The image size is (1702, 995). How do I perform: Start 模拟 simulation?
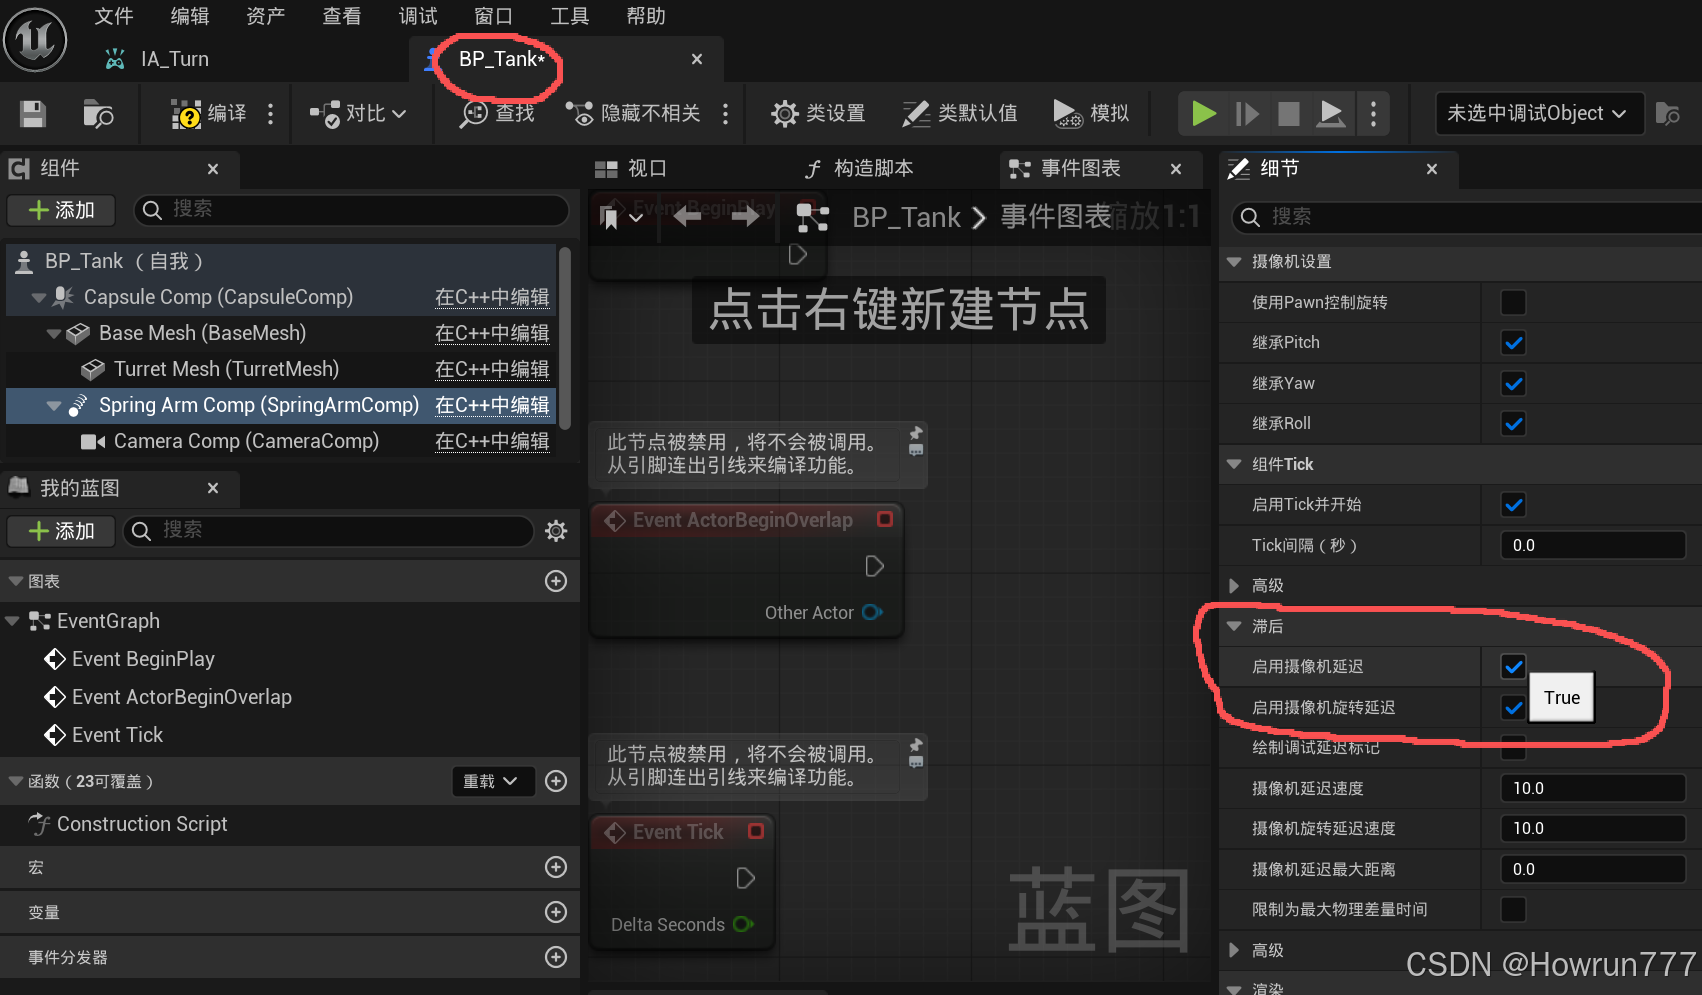[x=1091, y=114]
